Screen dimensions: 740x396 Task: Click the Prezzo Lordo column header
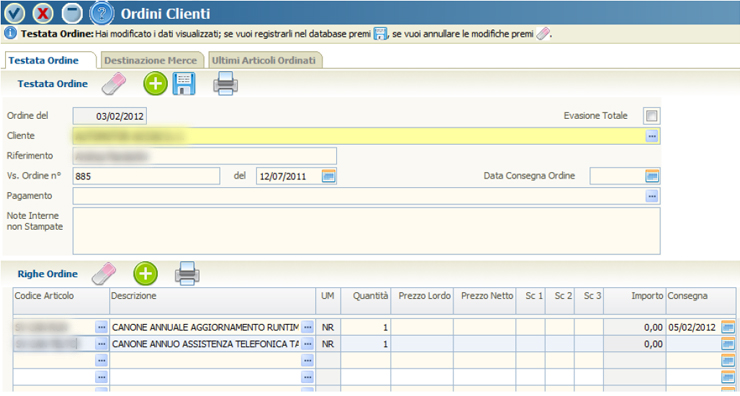tap(422, 301)
